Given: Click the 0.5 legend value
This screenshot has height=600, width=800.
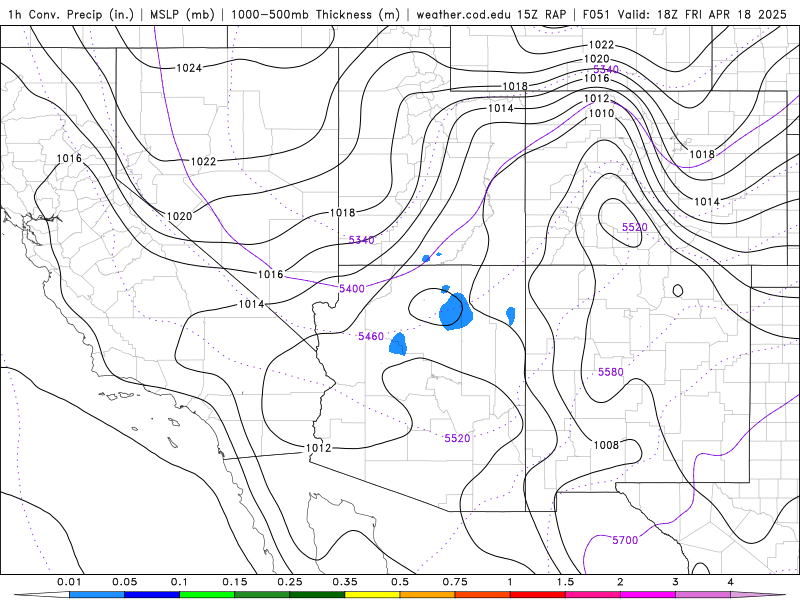Looking at the screenshot, I should pos(400,582).
